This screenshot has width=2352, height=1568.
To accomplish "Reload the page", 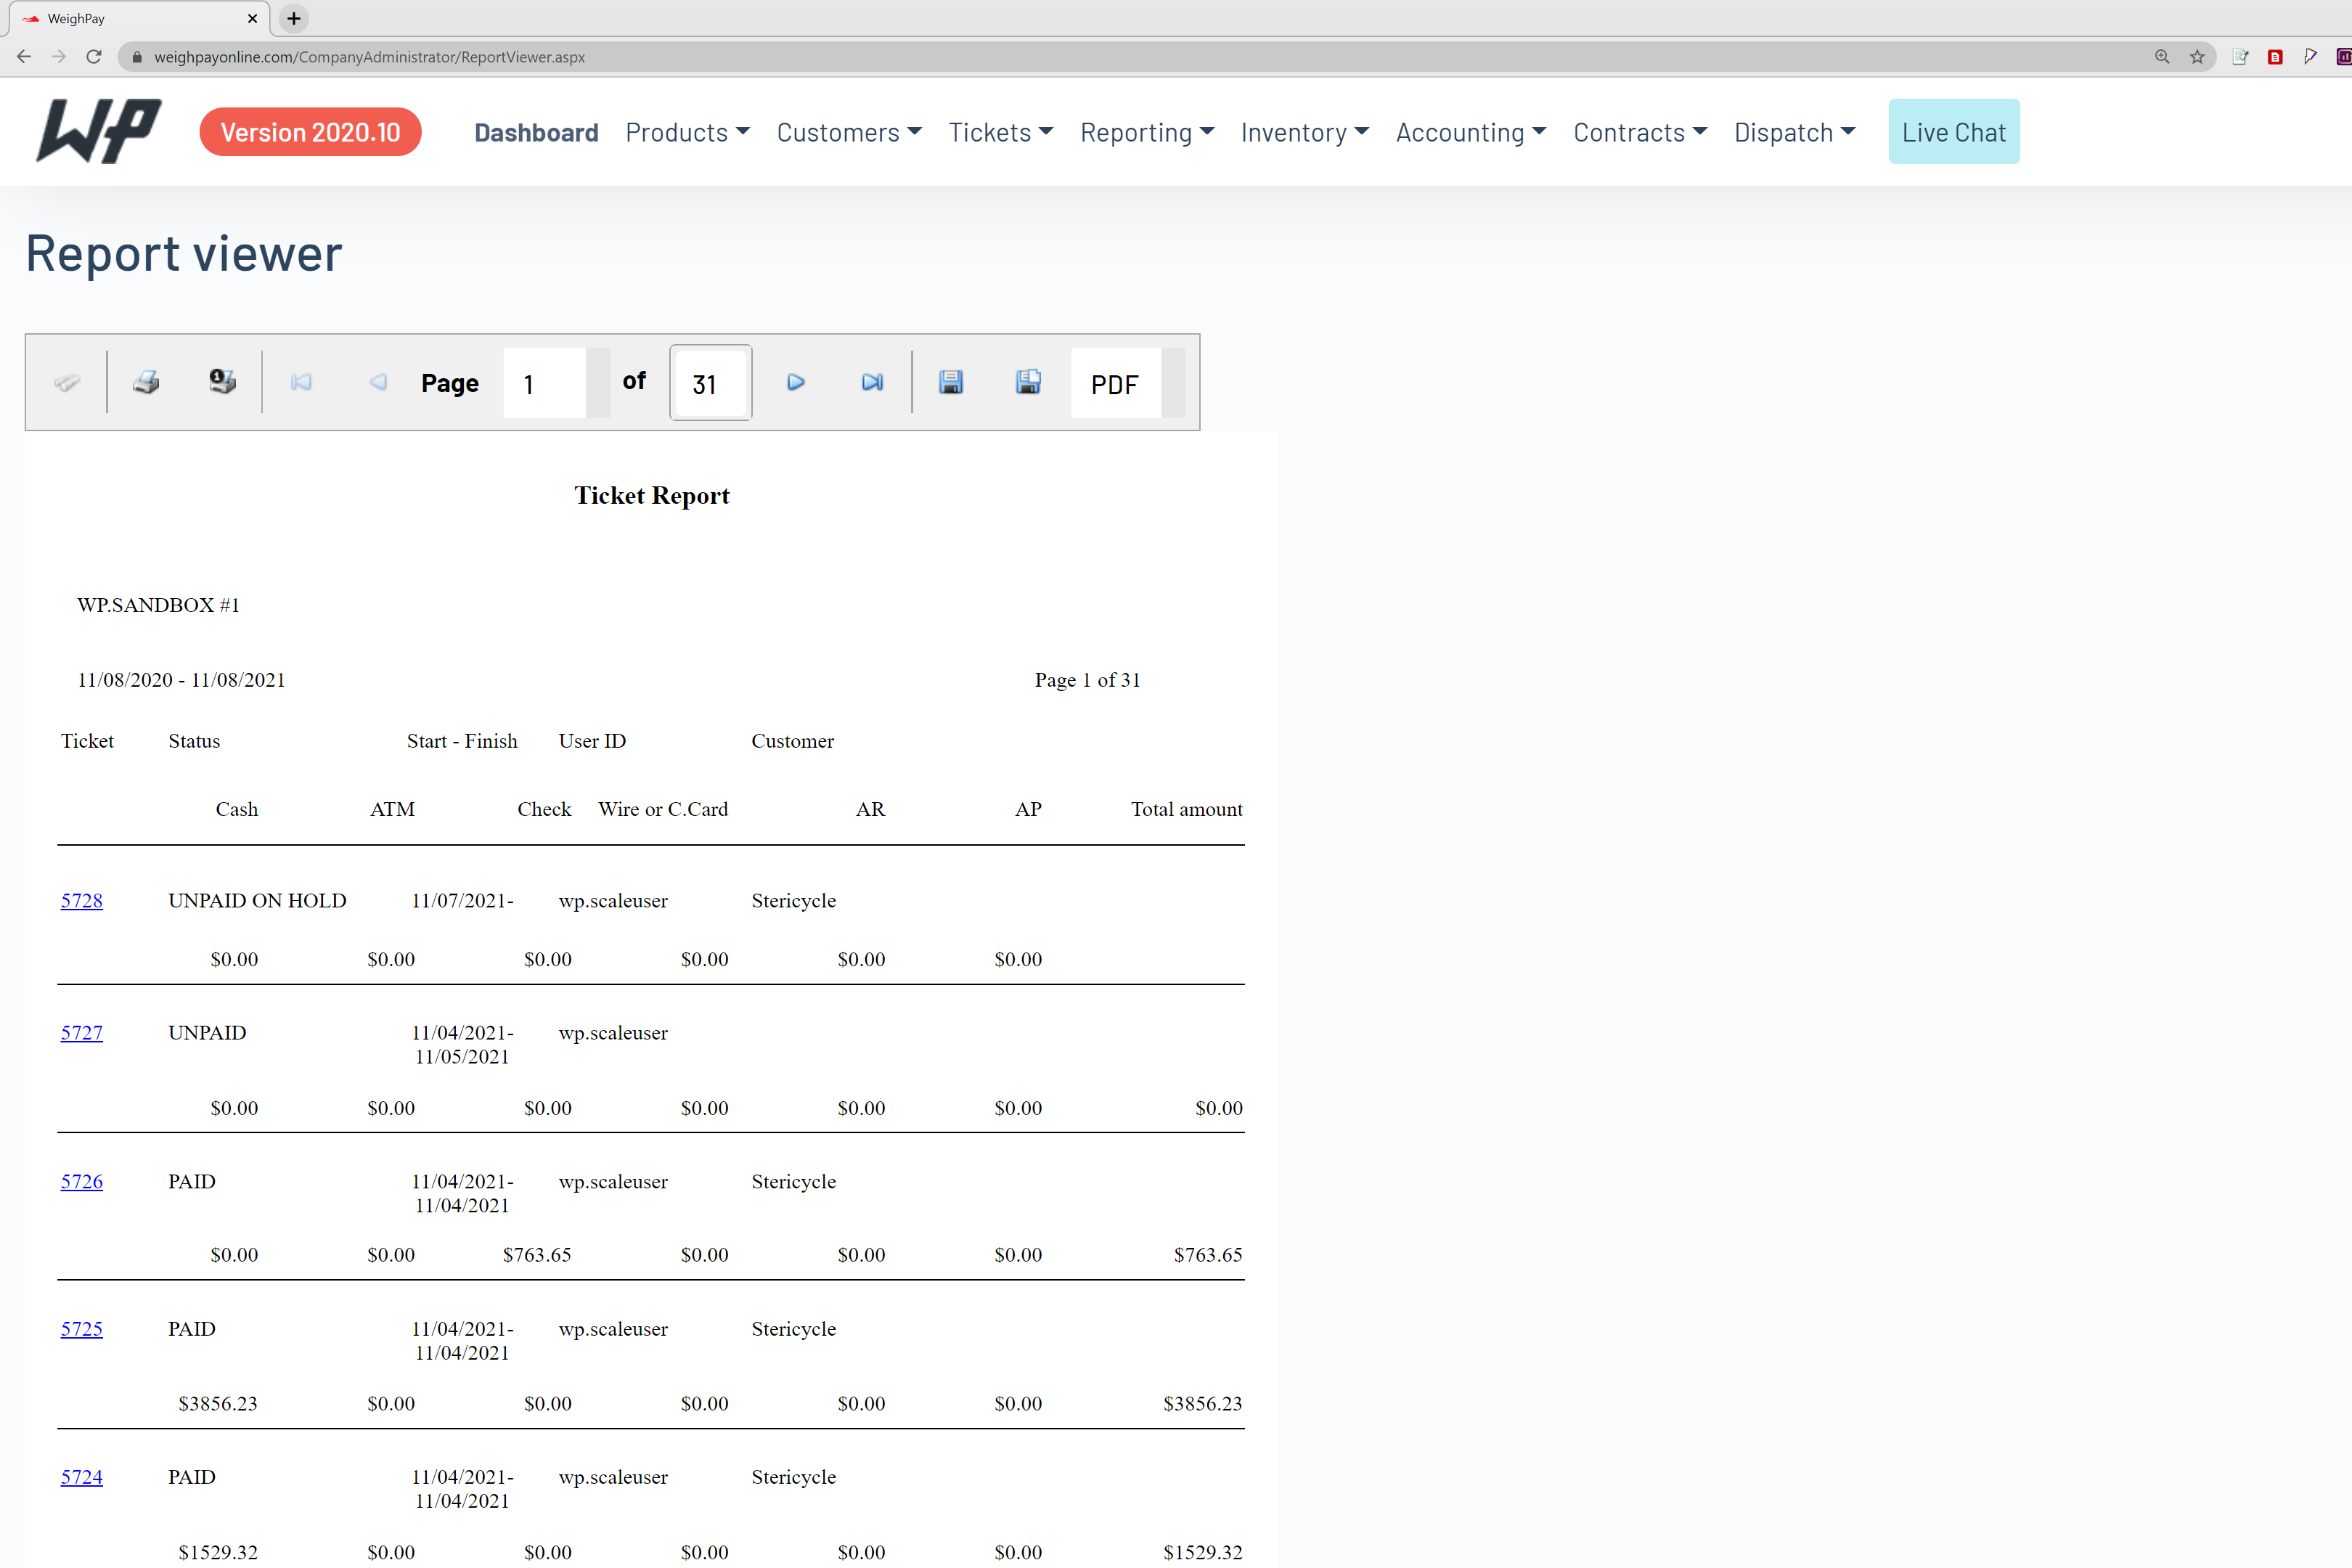I will [94, 57].
